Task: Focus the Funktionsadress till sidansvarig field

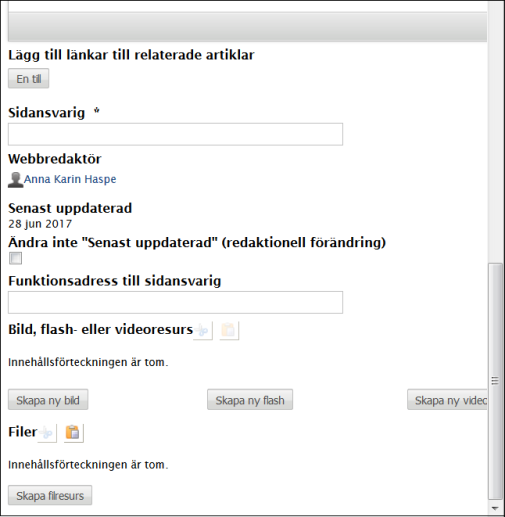Action: pos(175,302)
